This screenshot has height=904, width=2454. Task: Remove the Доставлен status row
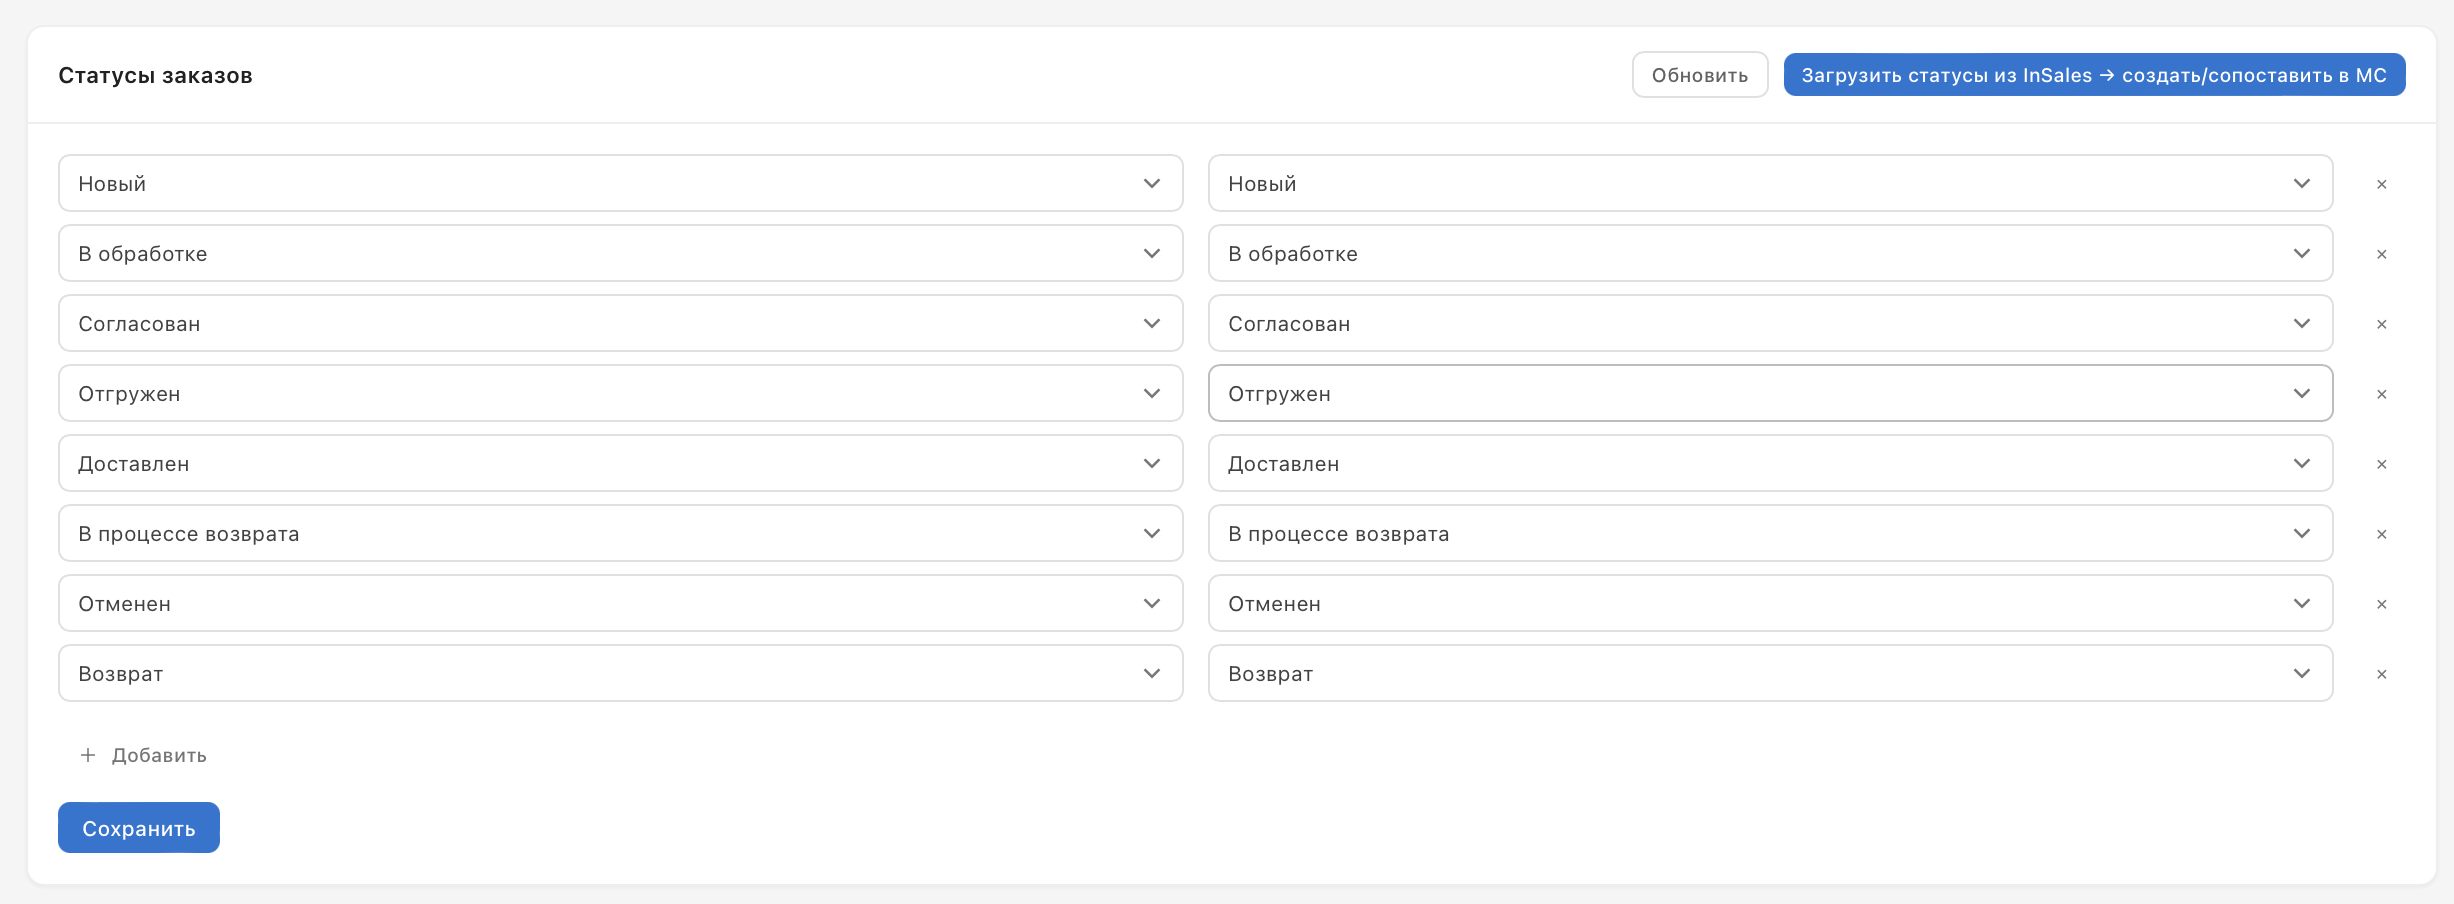[x=2381, y=464]
